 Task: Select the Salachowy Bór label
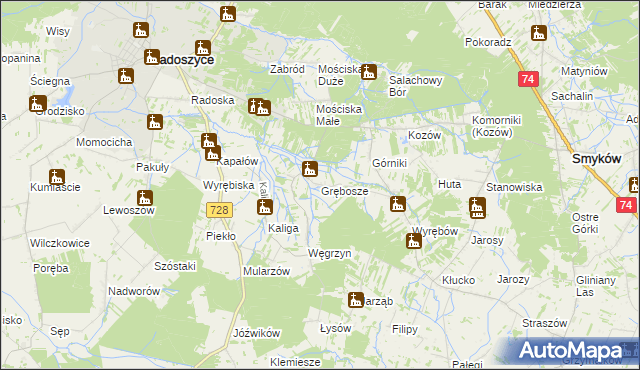(416, 86)
